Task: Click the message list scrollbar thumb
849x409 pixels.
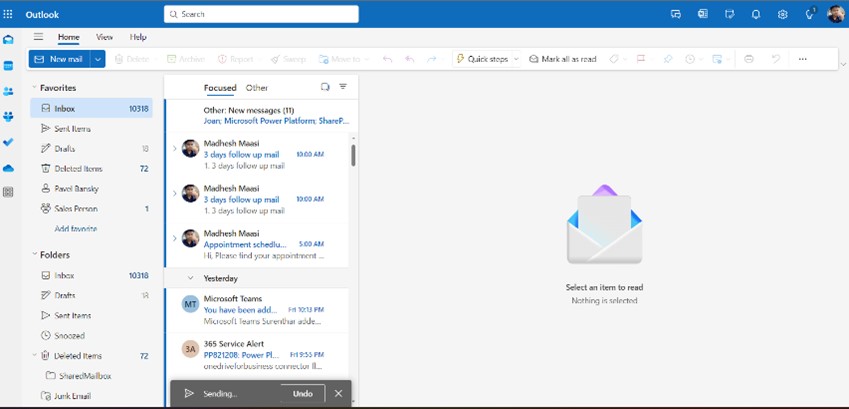Action: pyautogui.click(x=354, y=155)
